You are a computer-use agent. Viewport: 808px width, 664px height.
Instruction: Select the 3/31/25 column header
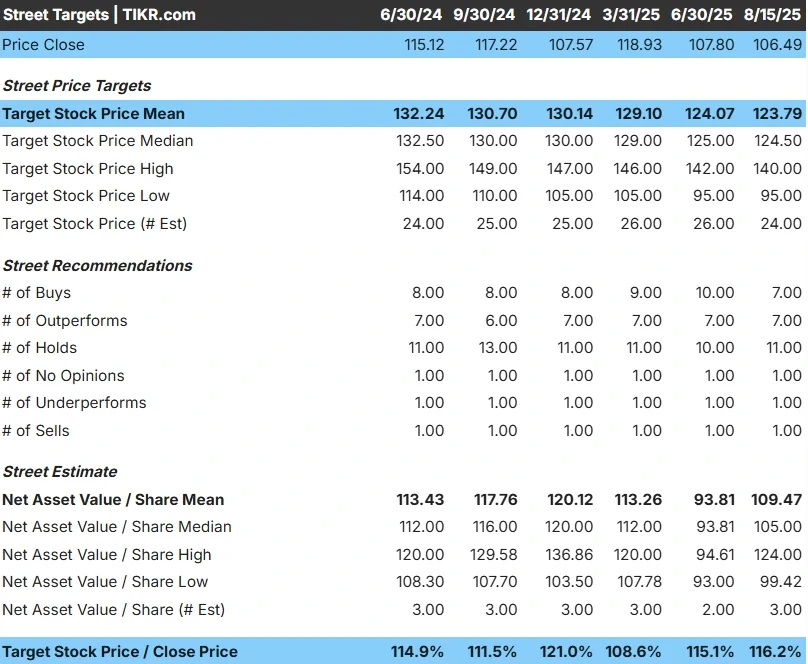tap(631, 14)
